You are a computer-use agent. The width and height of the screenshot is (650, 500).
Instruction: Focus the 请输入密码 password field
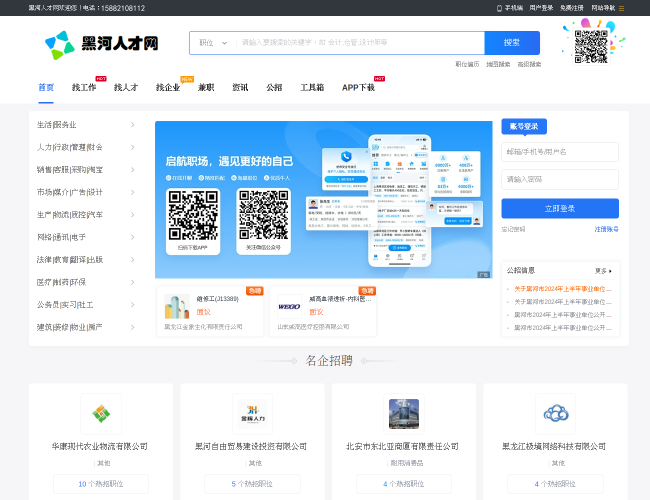point(560,180)
